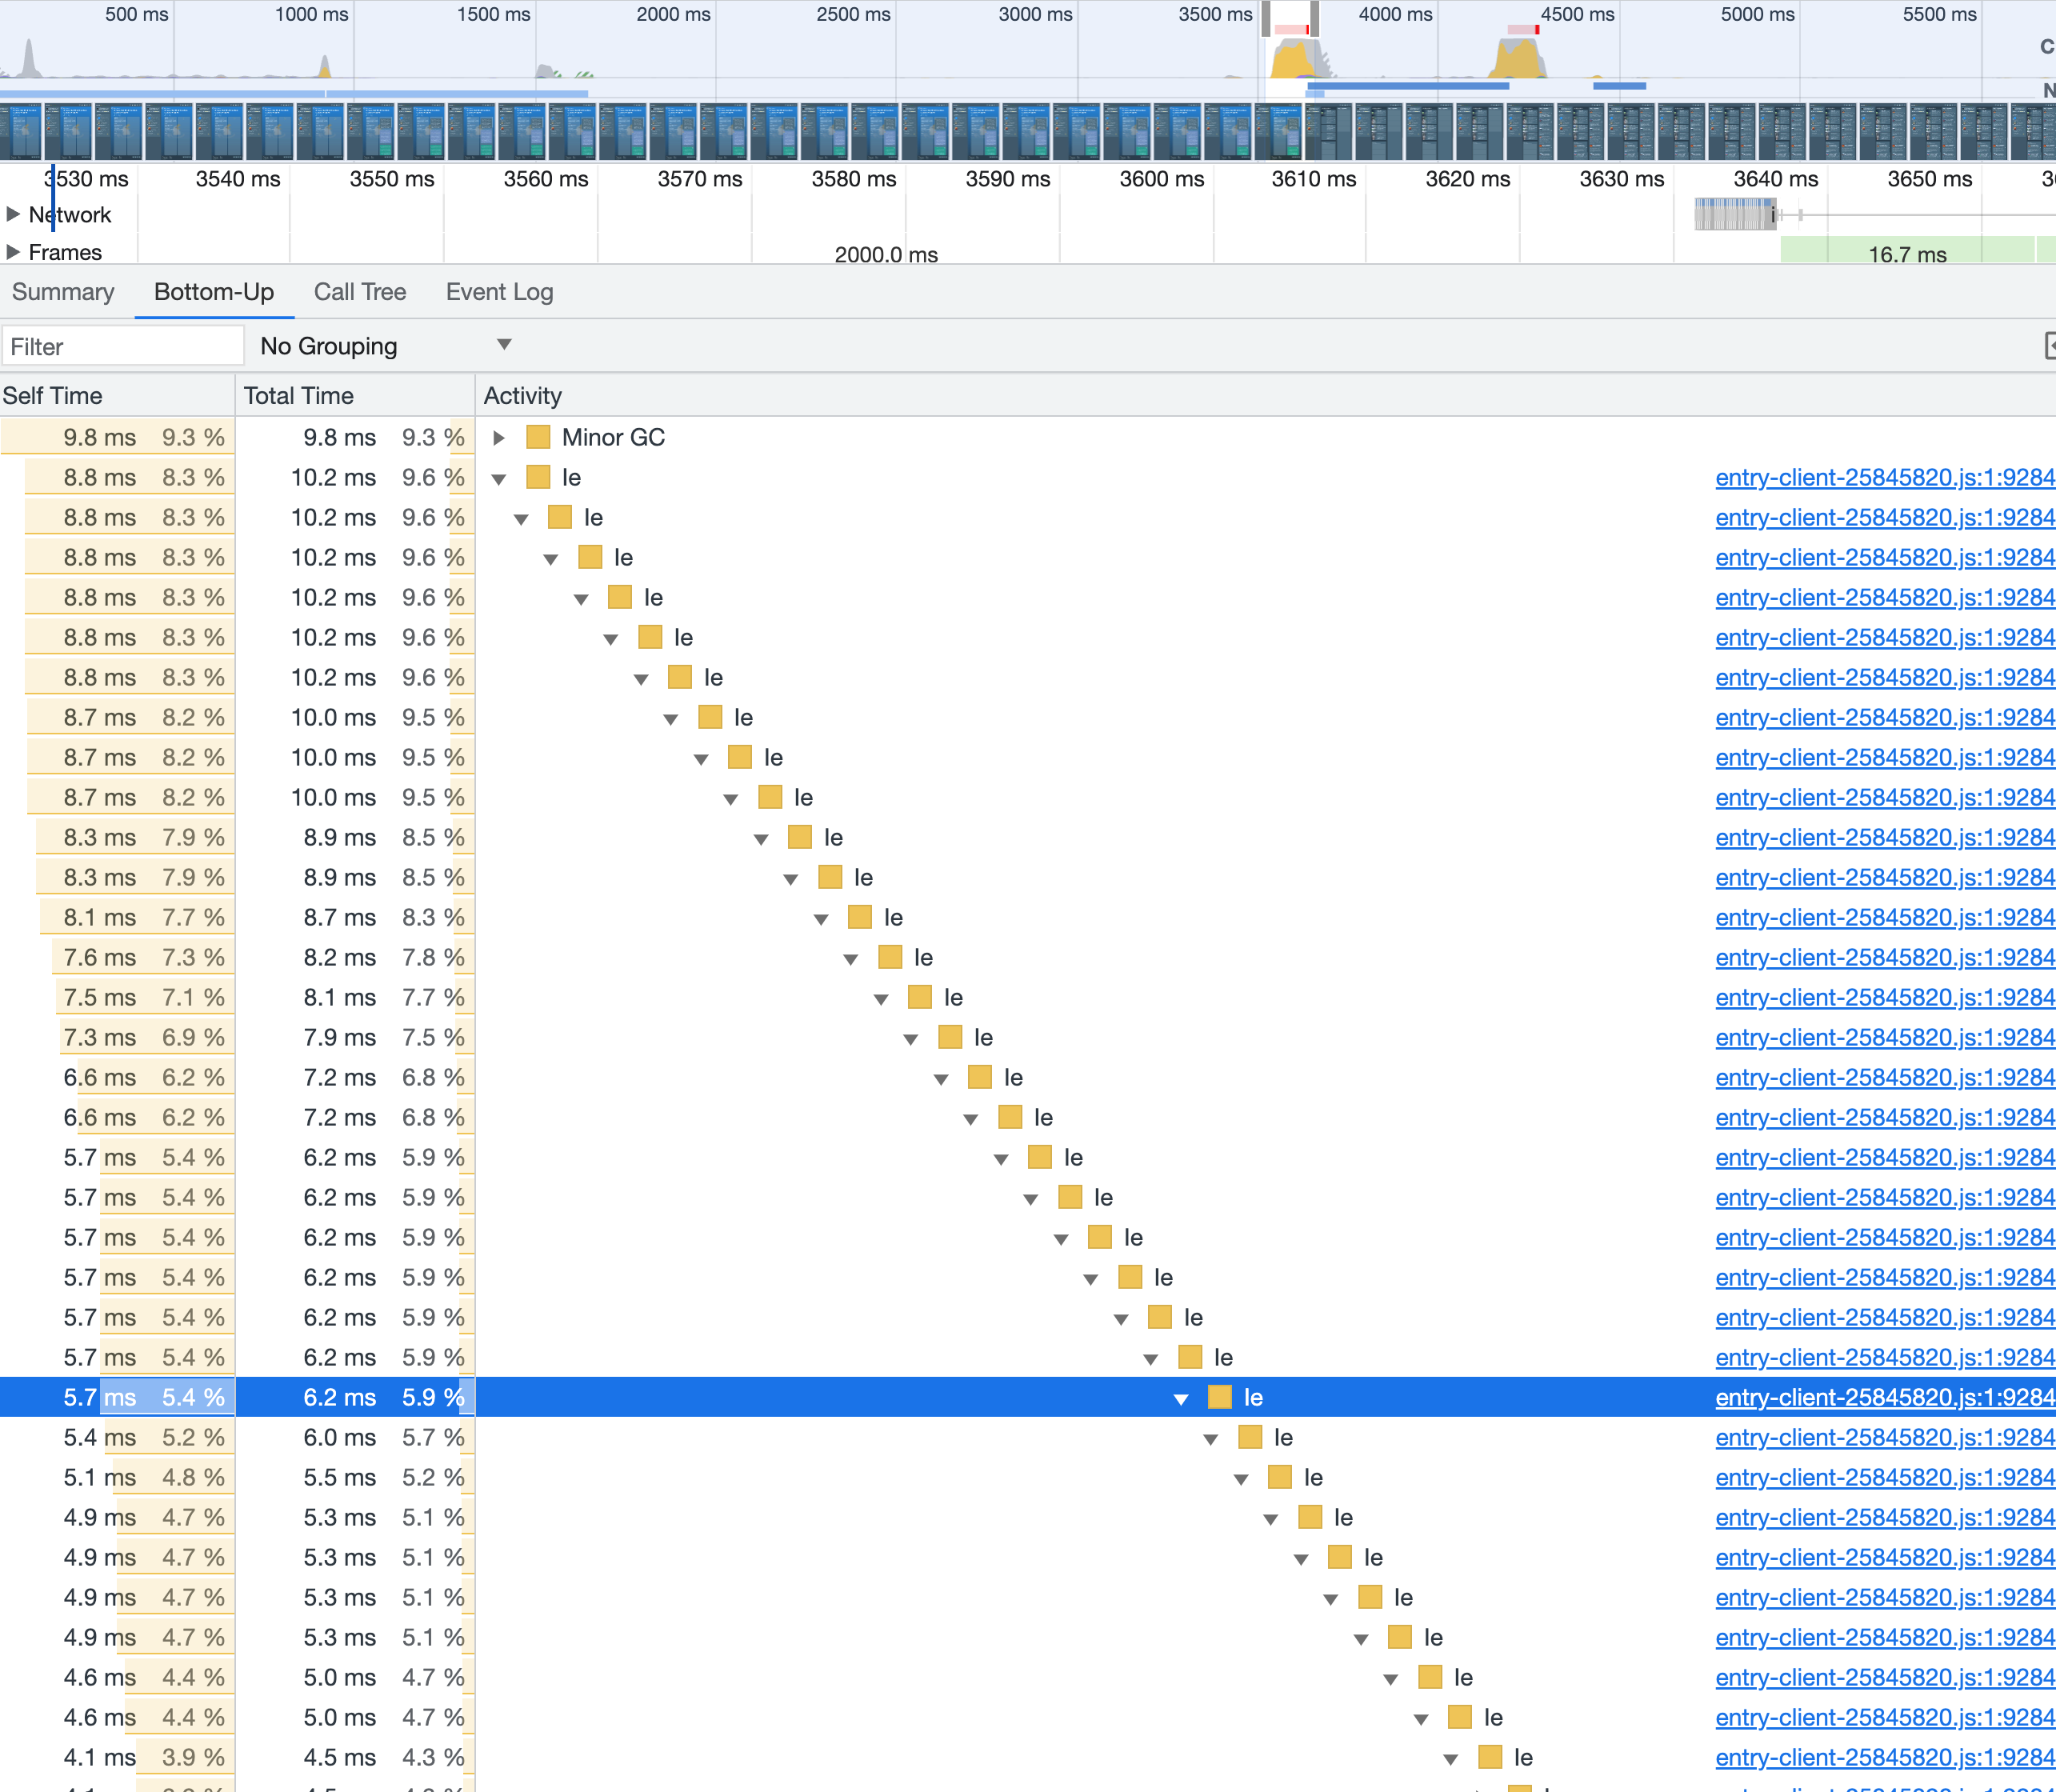Open the No Grouping dropdown
Screen dimensions: 2056x1792
click(386, 345)
